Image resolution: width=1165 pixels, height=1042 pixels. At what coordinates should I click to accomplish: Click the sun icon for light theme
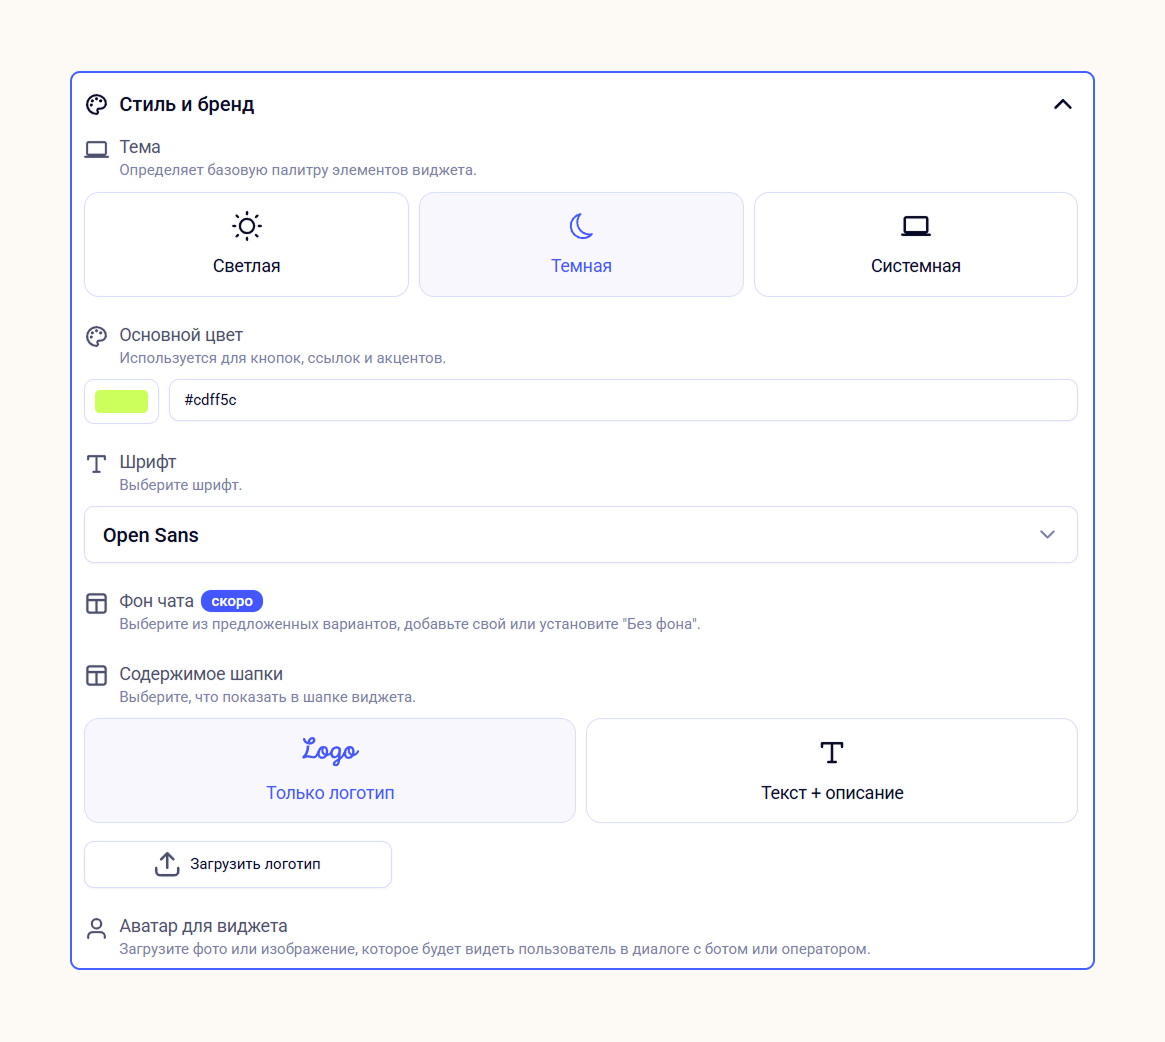247,226
